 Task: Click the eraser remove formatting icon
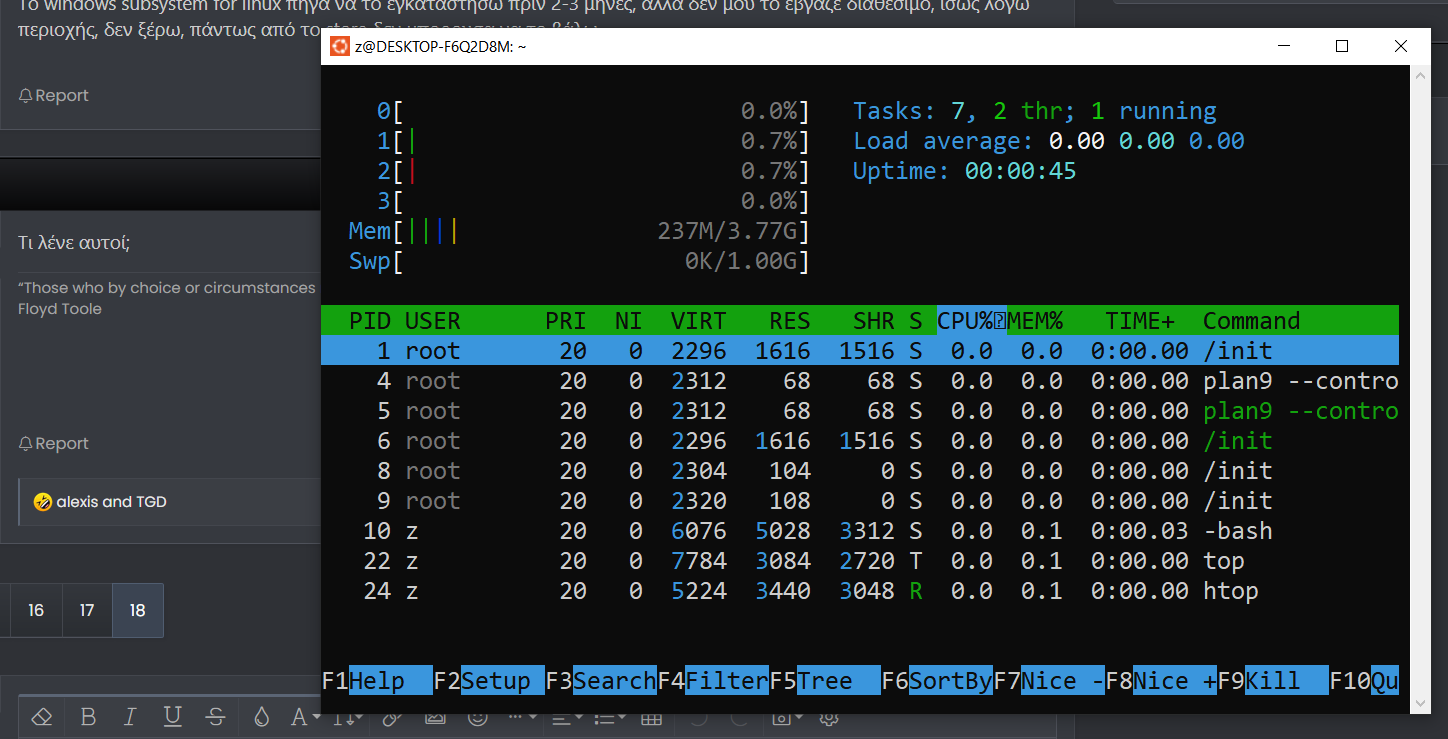(x=41, y=717)
